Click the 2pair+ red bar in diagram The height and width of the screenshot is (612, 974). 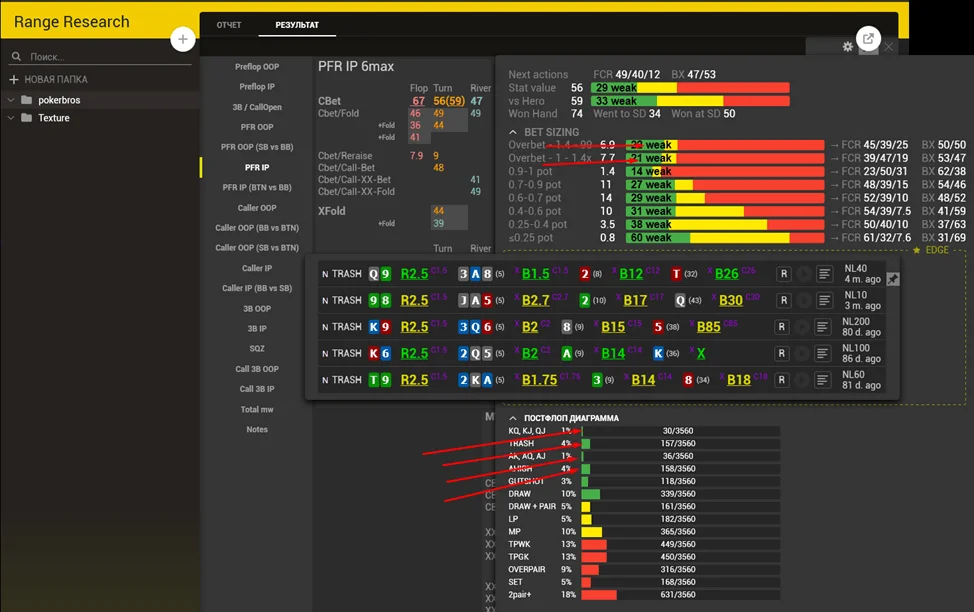tap(598, 595)
